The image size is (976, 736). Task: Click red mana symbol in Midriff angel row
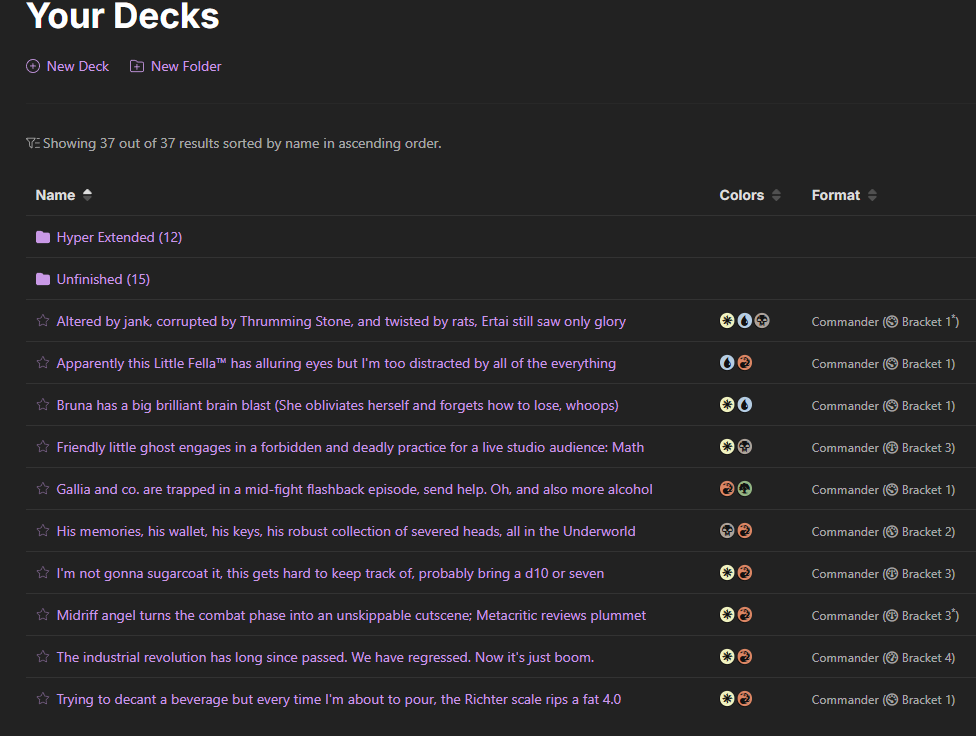tap(744, 615)
